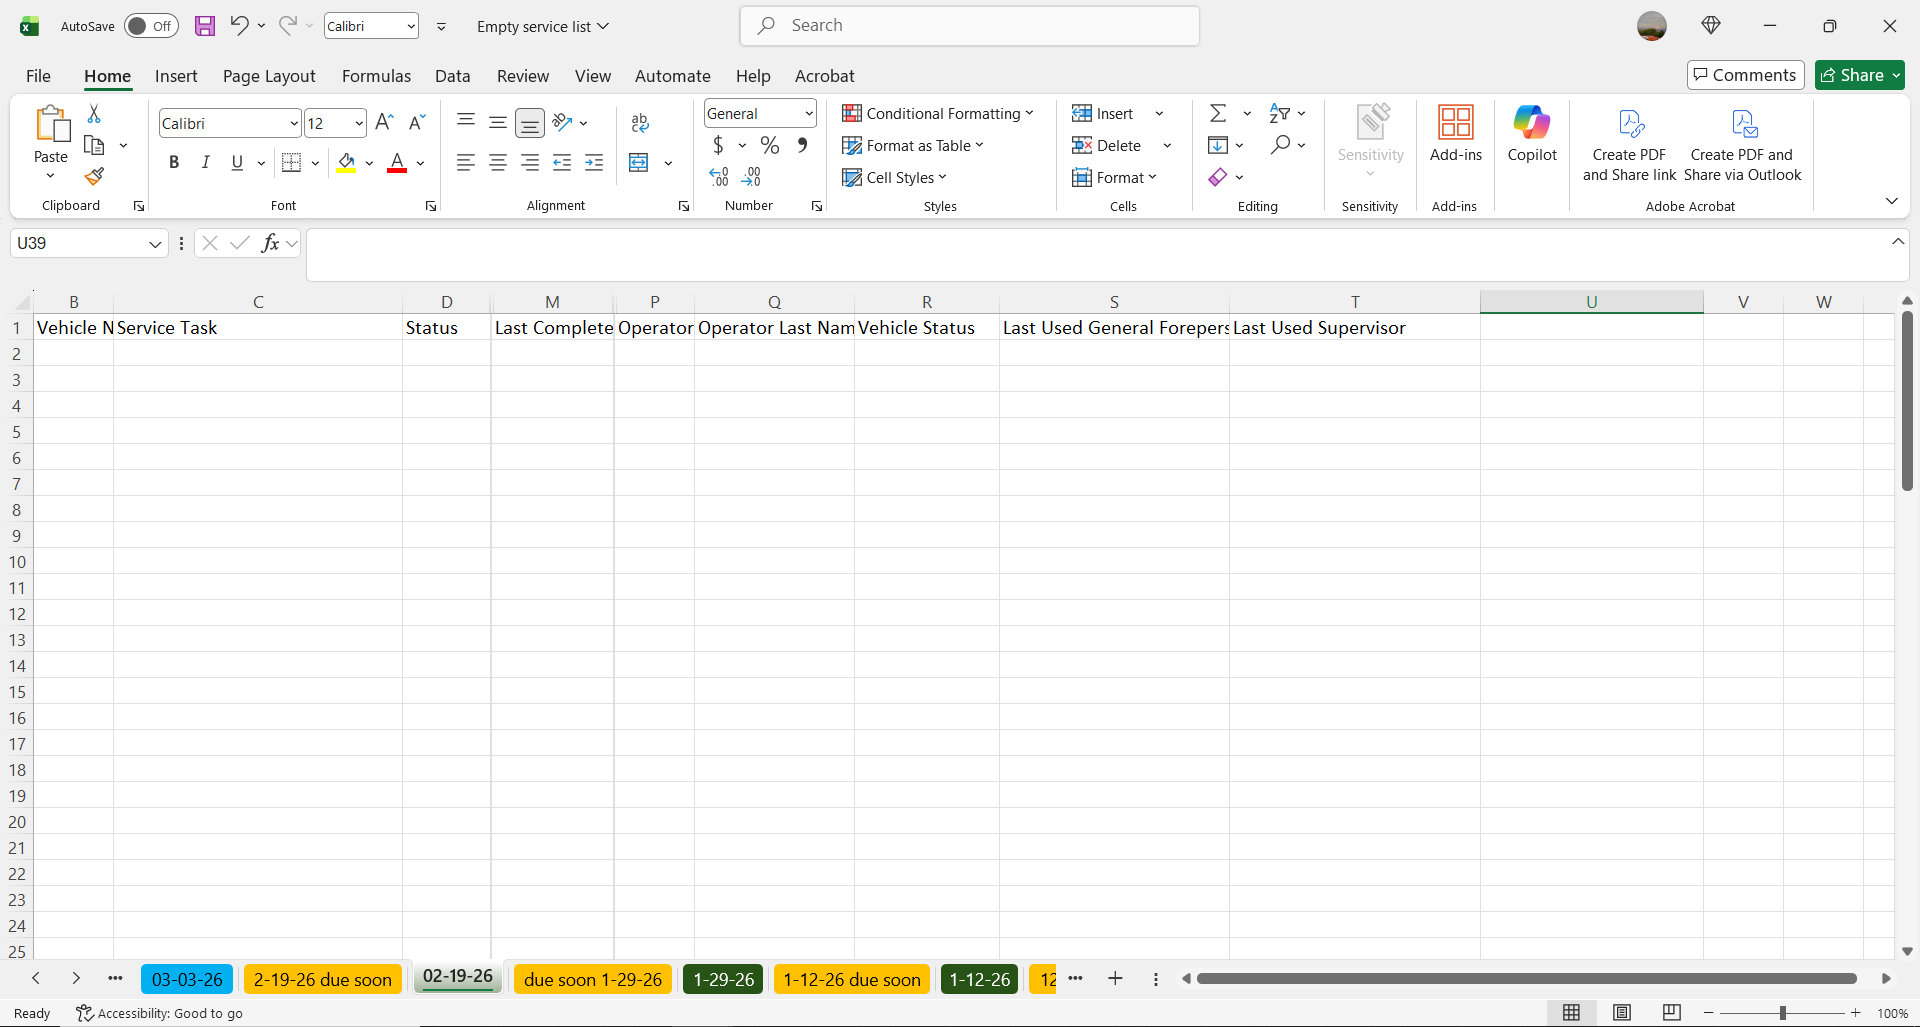The width and height of the screenshot is (1920, 1027).
Task: Click the Wrap Text icon
Action: pyautogui.click(x=640, y=123)
